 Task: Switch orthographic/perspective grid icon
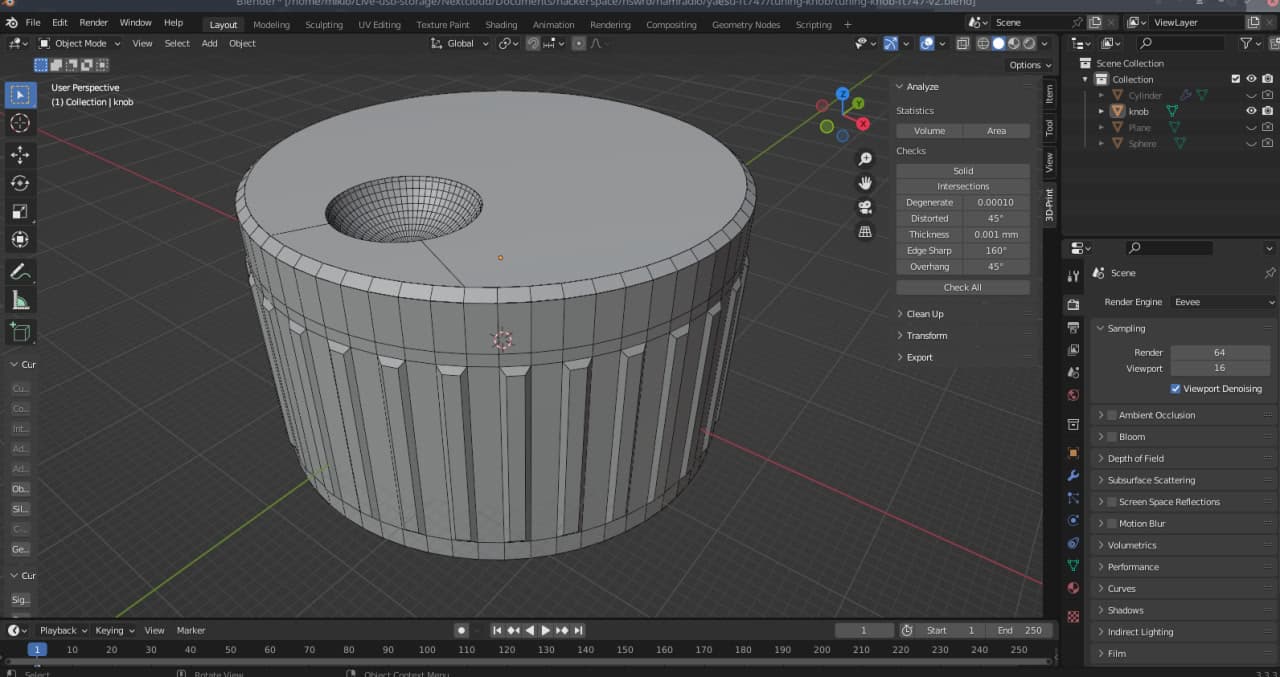pyautogui.click(x=865, y=231)
